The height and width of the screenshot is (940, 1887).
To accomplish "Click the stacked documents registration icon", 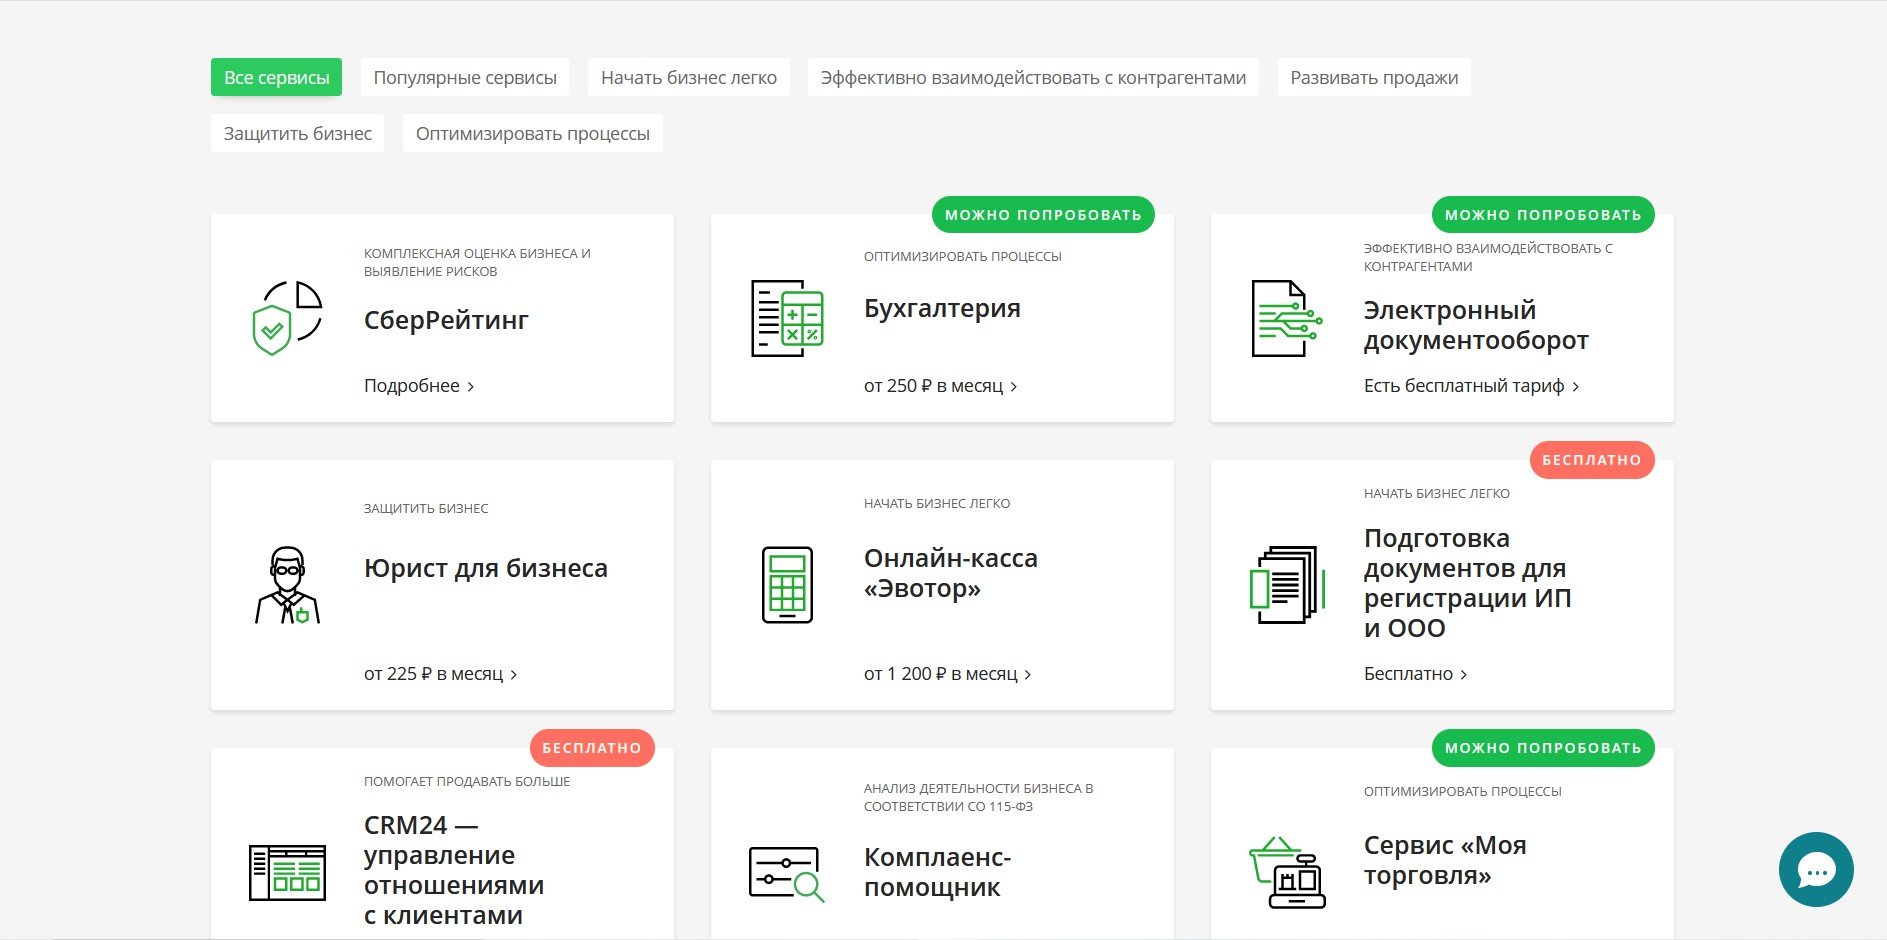I will (1287, 585).
